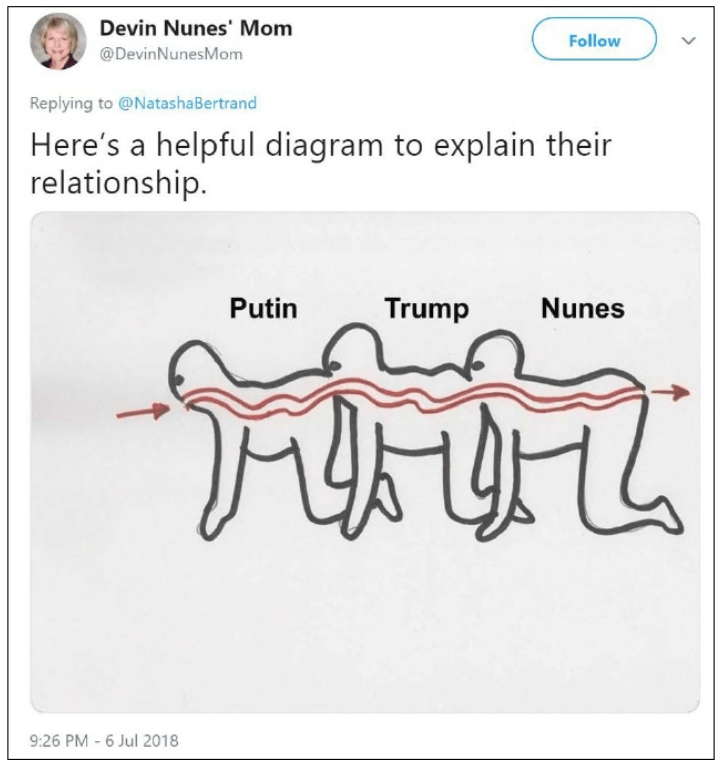
Task: Open the tweet options chevron menu
Action: pyautogui.click(x=689, y=40)
